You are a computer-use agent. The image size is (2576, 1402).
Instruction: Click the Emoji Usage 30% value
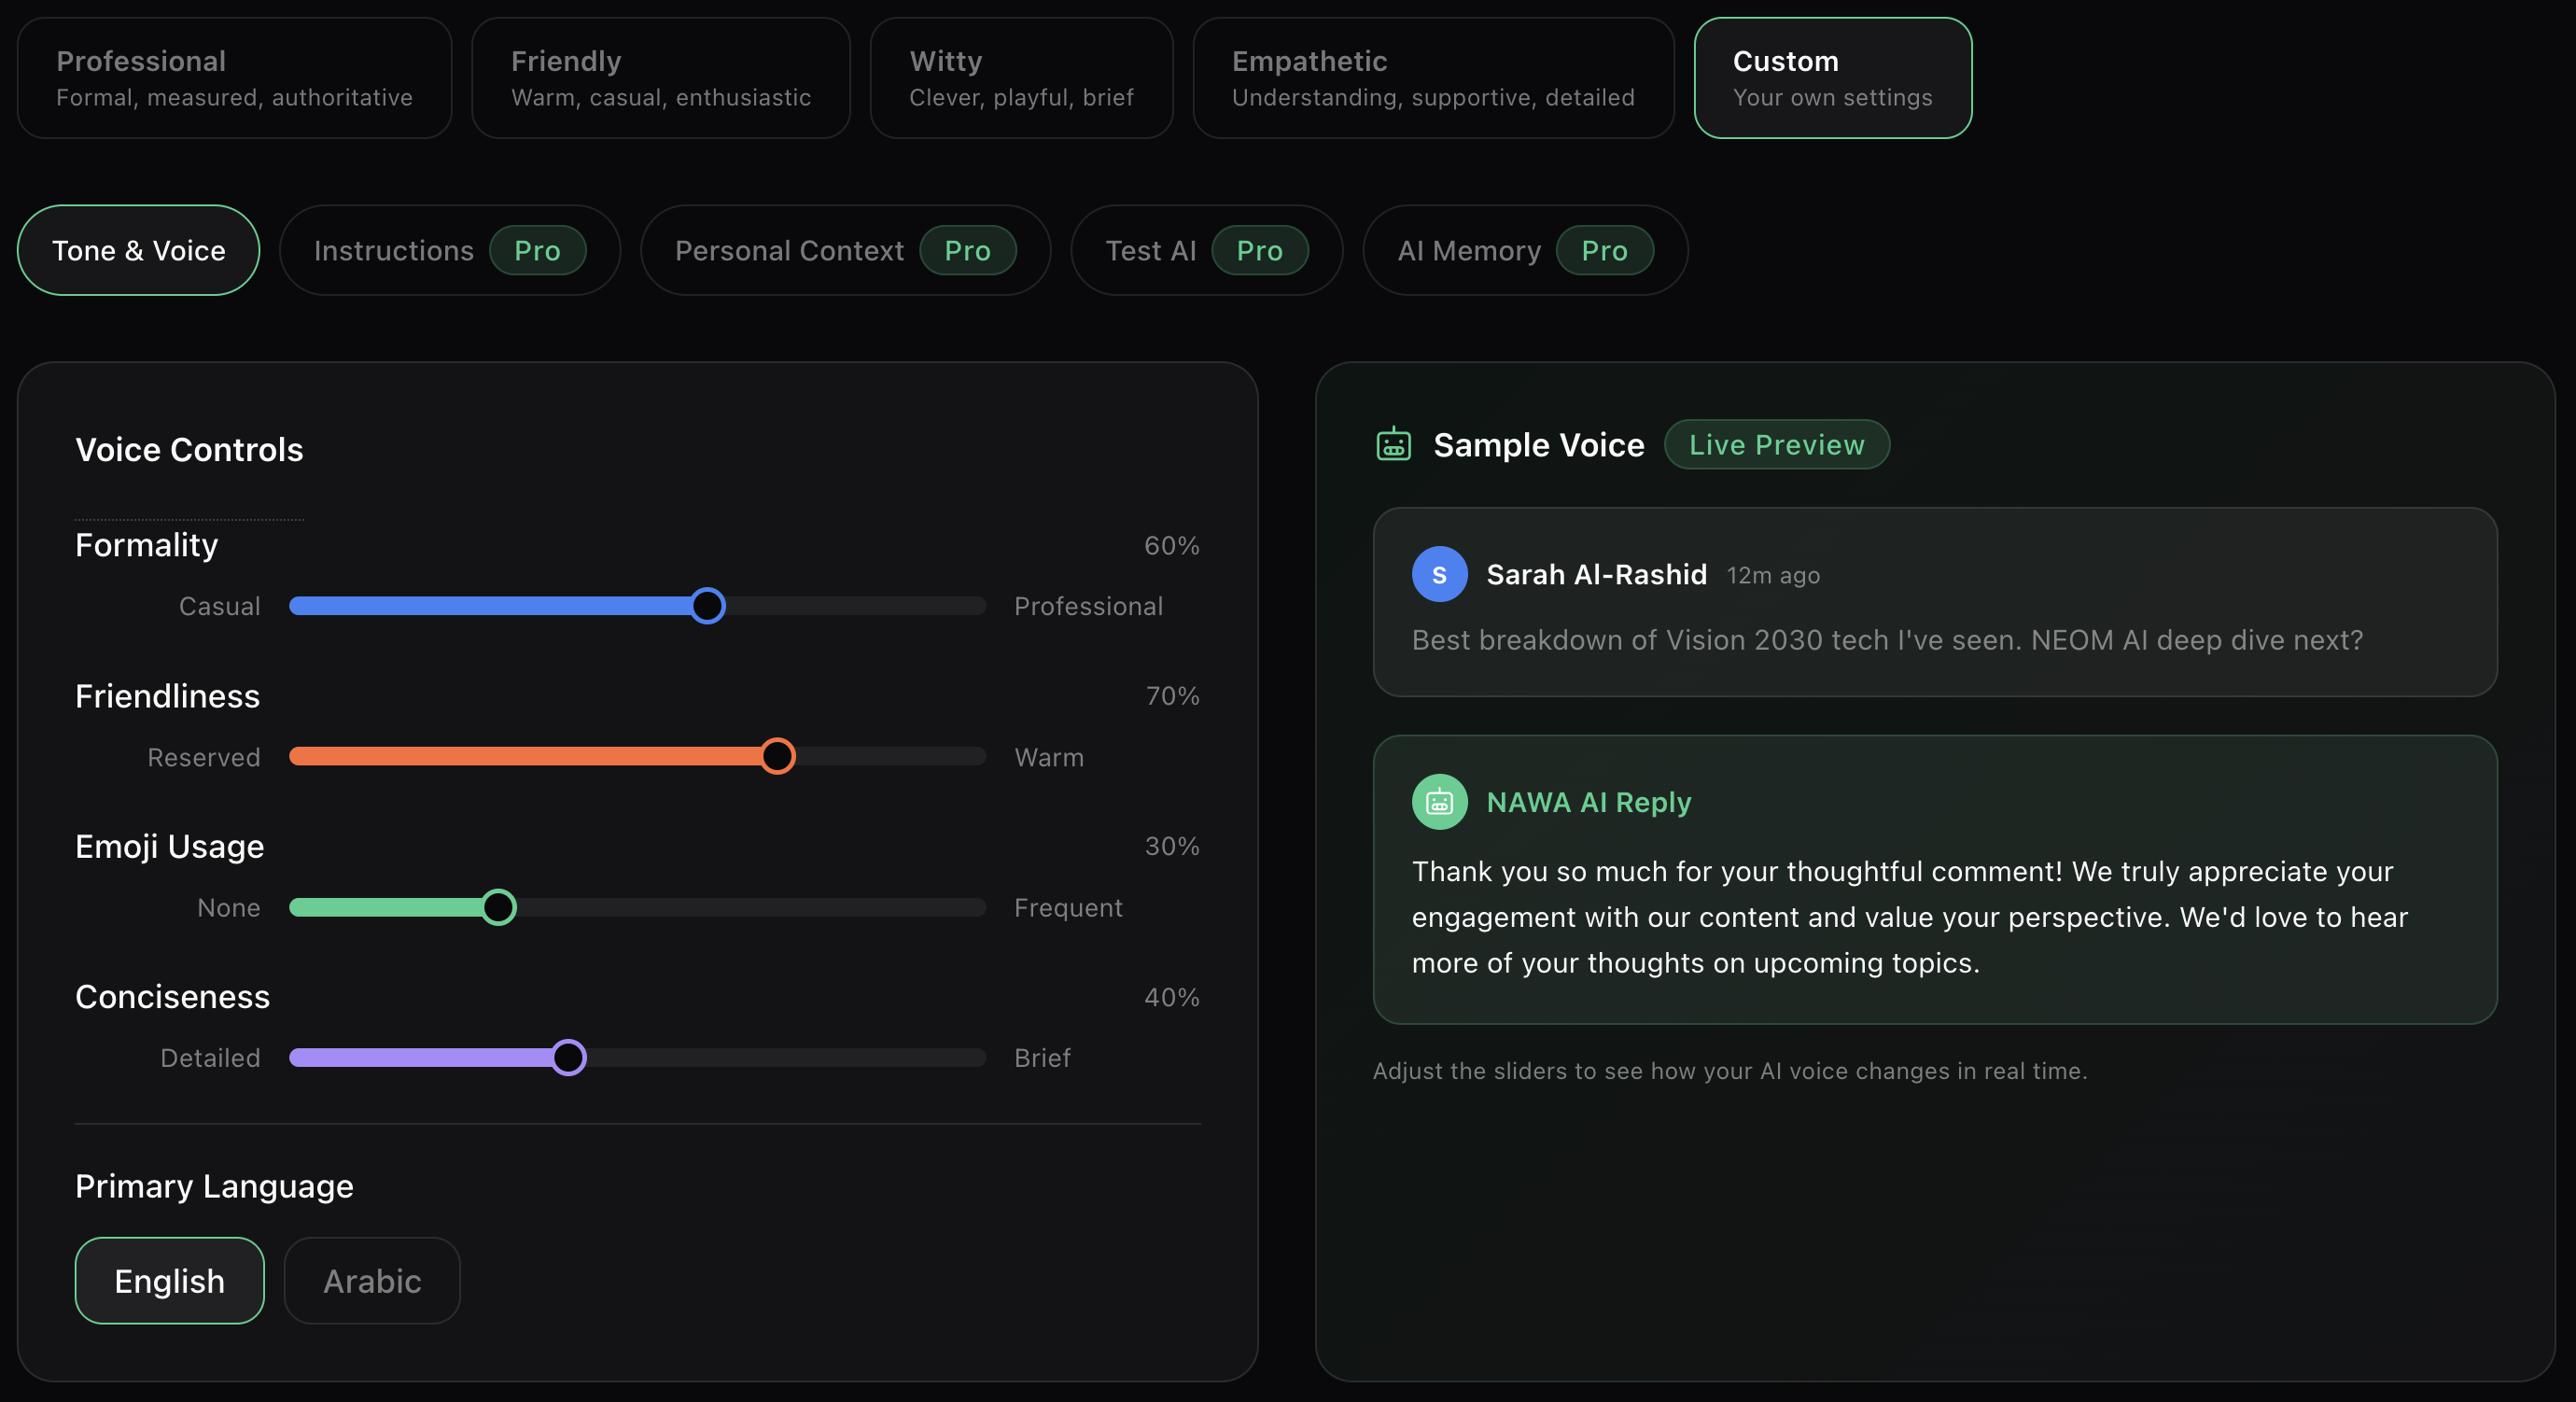click(1172, 846)
